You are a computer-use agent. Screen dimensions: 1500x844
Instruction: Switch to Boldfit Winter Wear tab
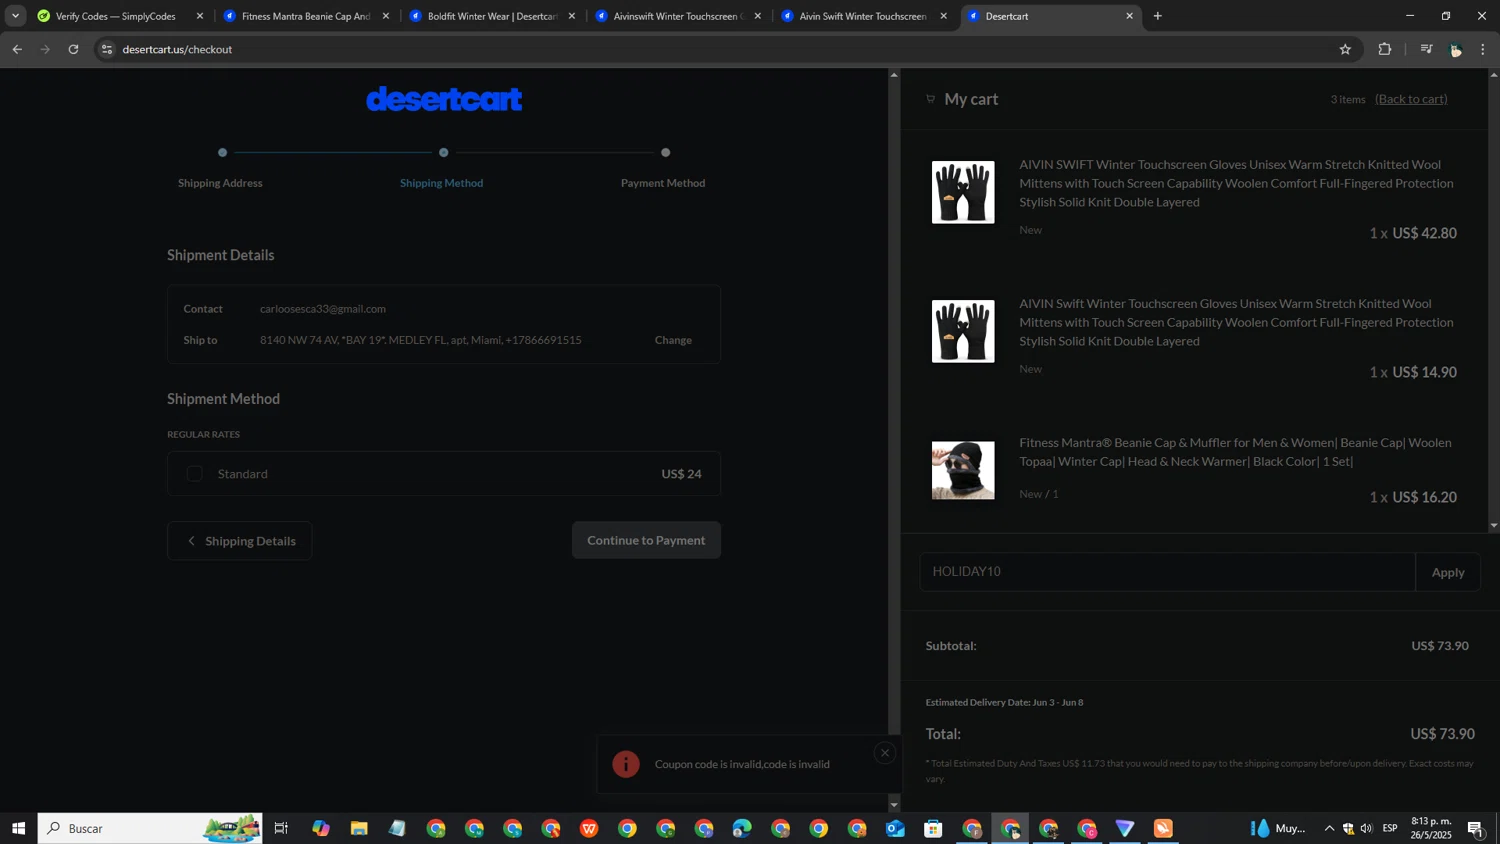coord(492,16)
